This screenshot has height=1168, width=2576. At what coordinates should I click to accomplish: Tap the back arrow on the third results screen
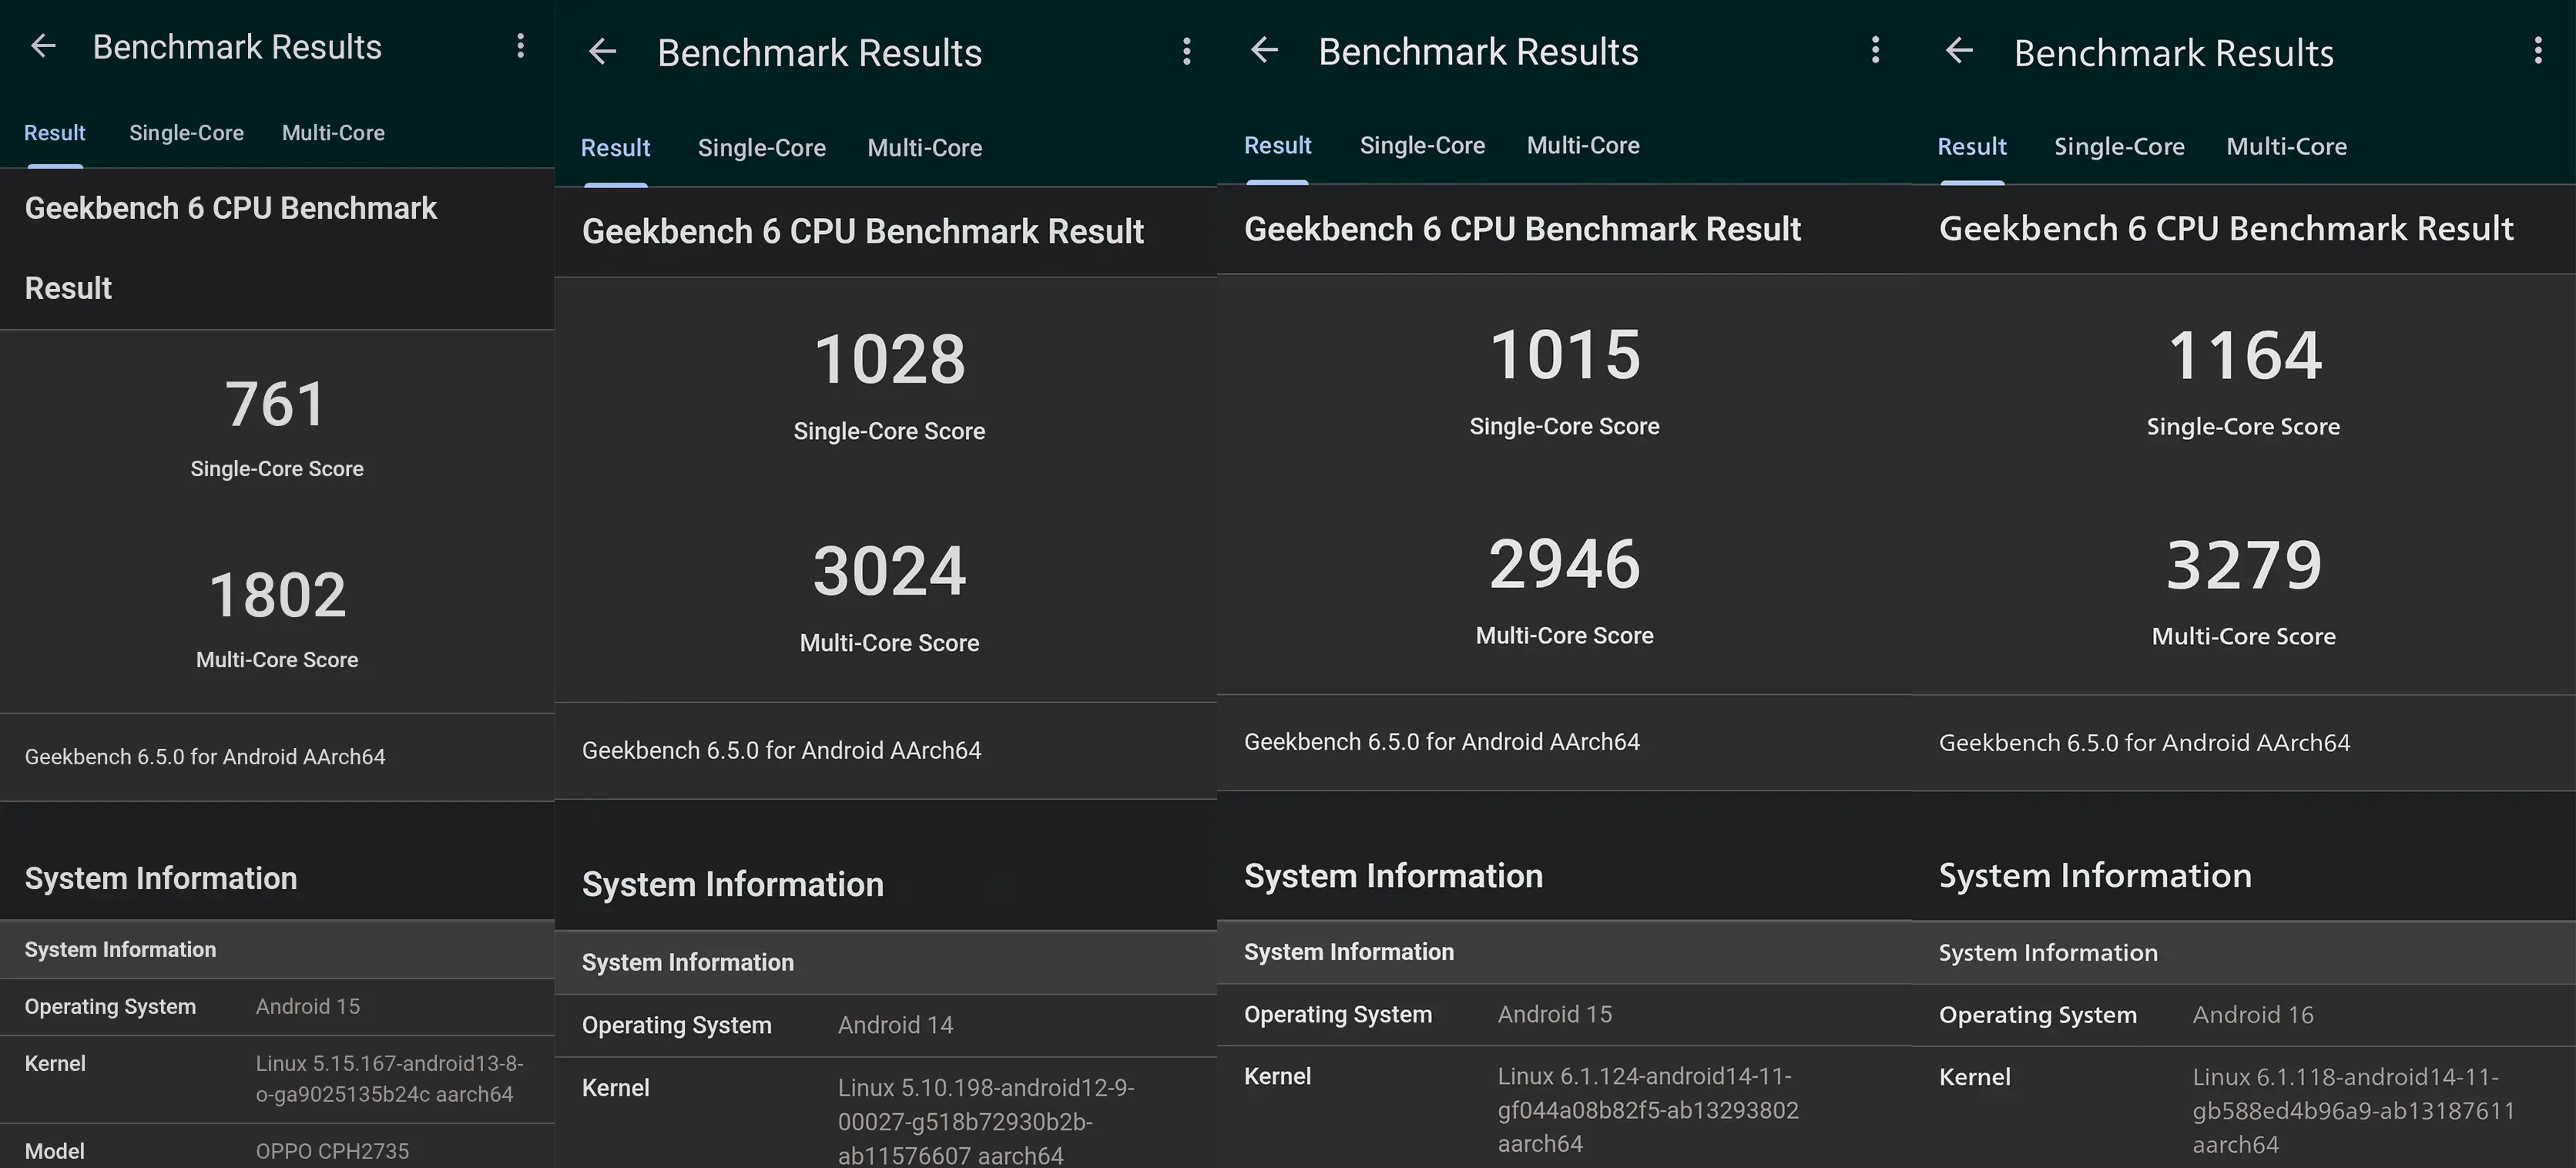pyautogui.click(x=1265, y=50)
